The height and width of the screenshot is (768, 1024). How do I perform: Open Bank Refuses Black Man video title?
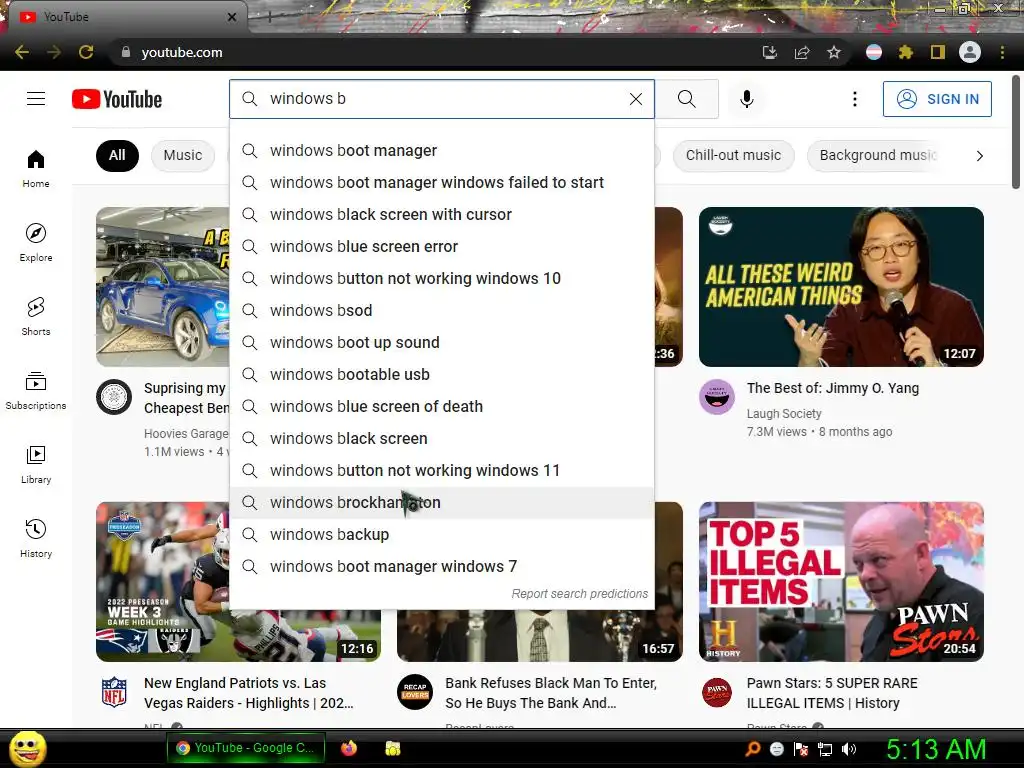(x=551, y=693)
